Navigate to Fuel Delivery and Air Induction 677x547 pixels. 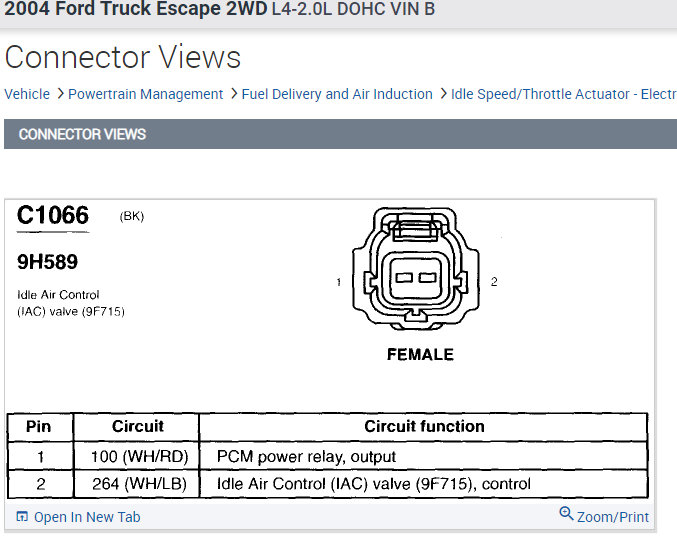pyautogui.click(x=337, y=94)
